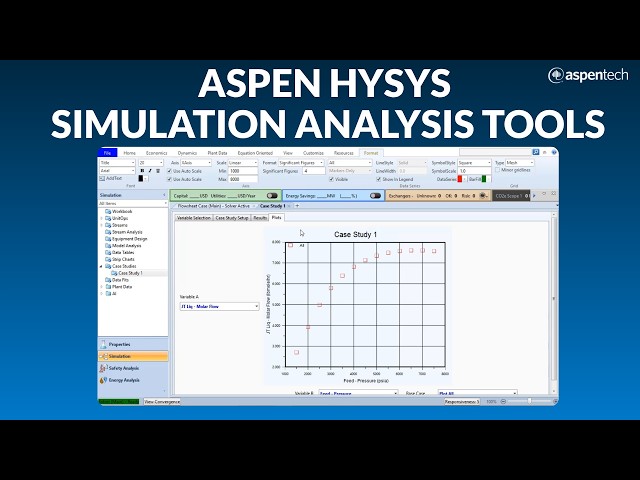
Task: Click the Properties flask icon
Action: [x=103, y=344]
